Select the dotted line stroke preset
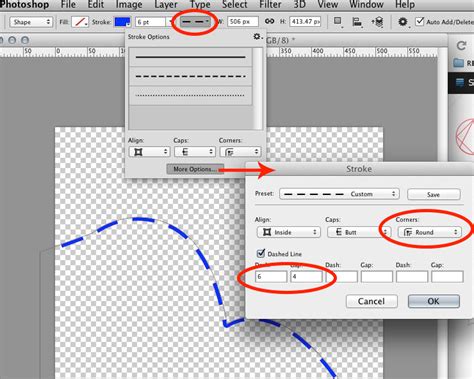This screenshot has width=474, height=379. pyautogui.click(x=190, y=96)
